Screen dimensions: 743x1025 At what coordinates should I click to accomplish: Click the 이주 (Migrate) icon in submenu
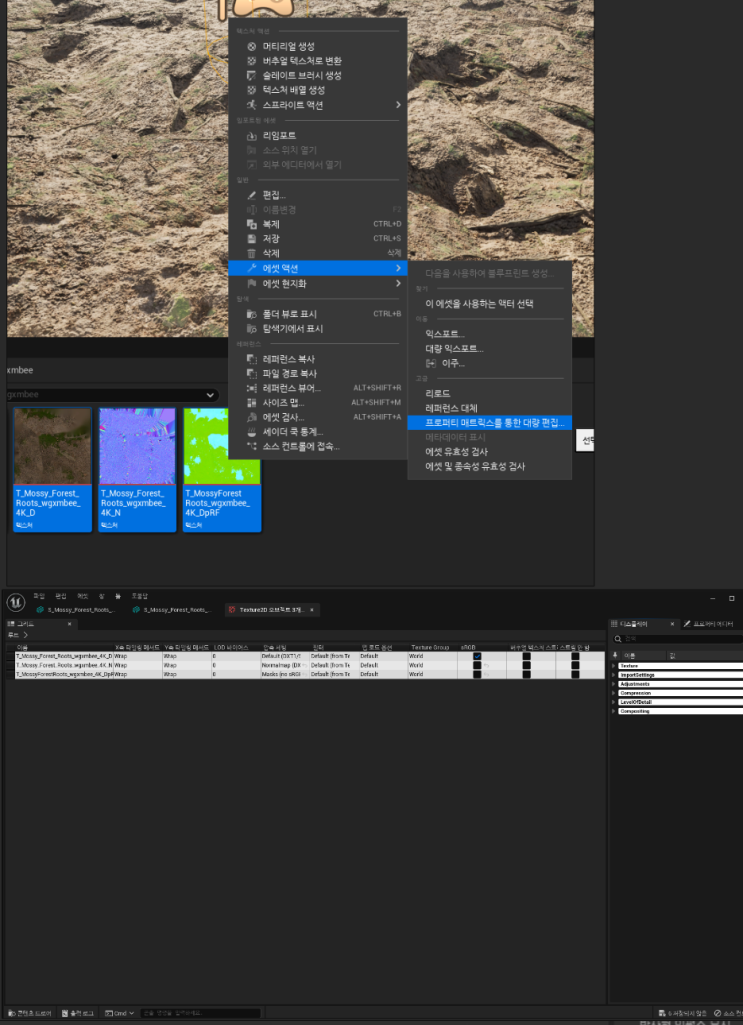coord(432,363)
